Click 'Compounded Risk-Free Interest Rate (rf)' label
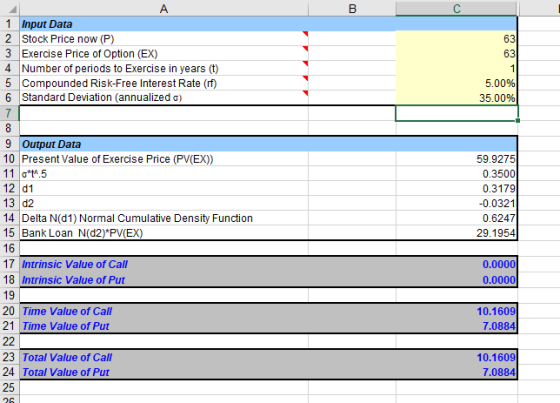This screenshot has height=403, width=560. pos(119,83)
